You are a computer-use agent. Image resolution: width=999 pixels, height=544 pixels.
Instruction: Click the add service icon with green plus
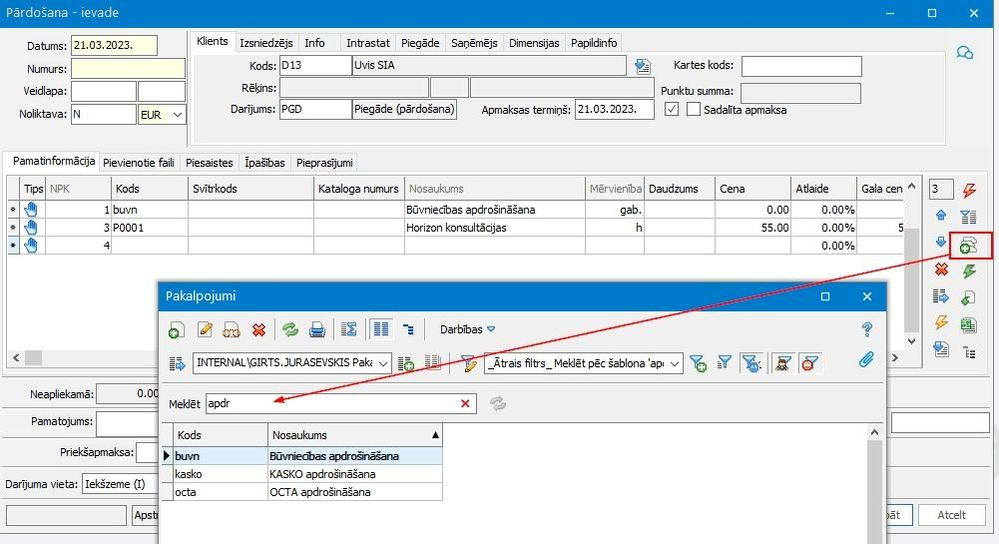click(x=969, y=245)
